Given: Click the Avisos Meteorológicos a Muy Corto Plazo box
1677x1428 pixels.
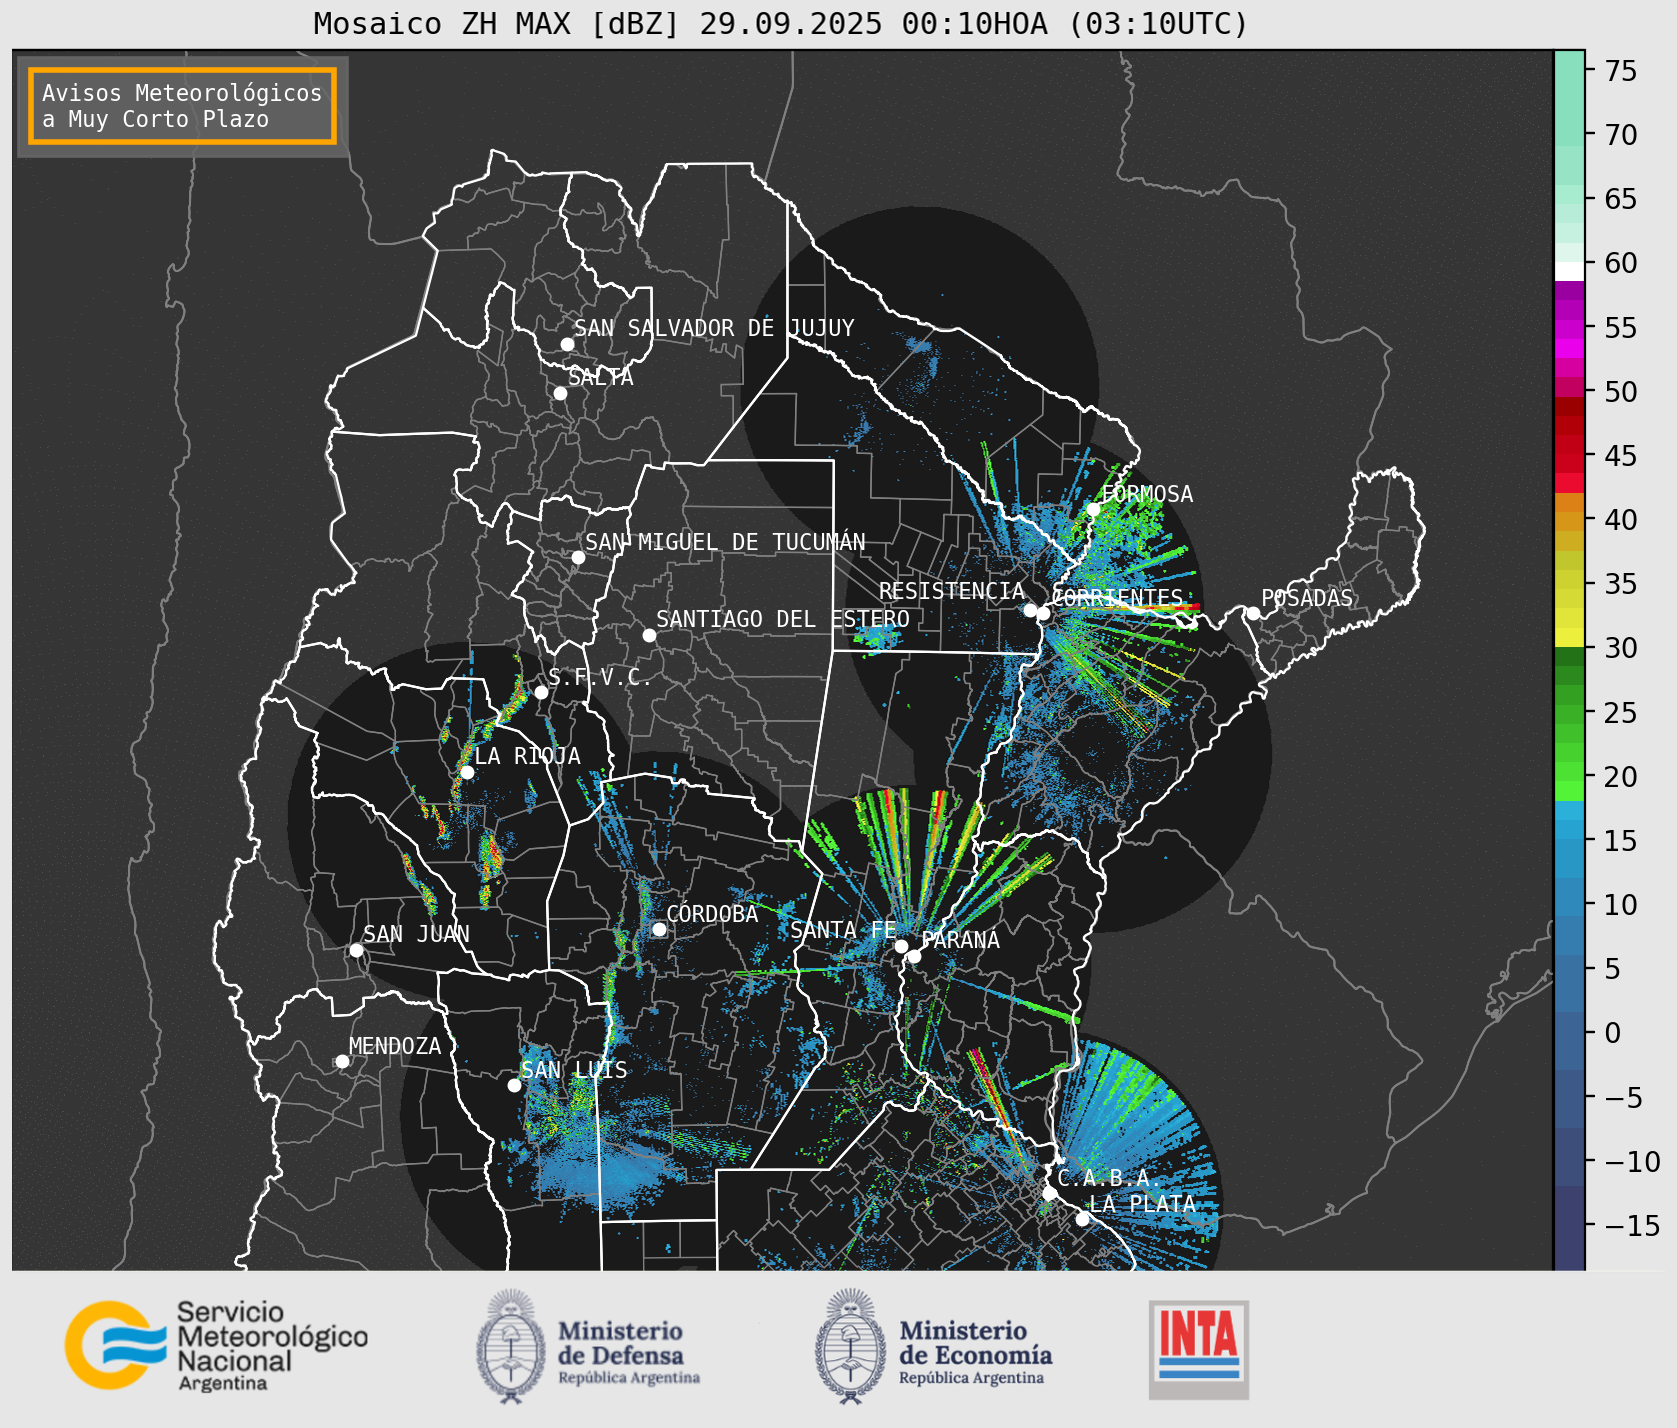Looking at the screenshot, I should pyautogui.click(x=182, y=106).
